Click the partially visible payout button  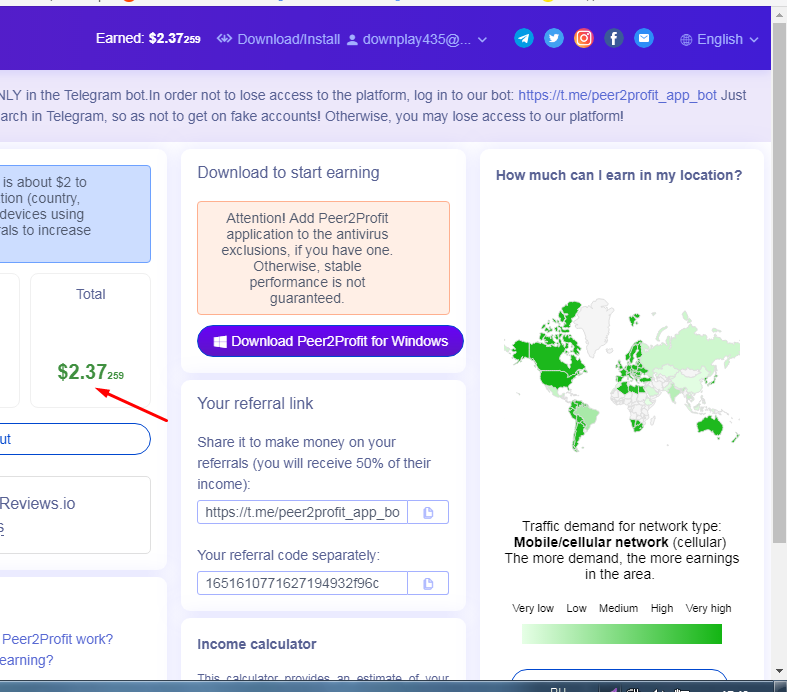click(75, 439)
